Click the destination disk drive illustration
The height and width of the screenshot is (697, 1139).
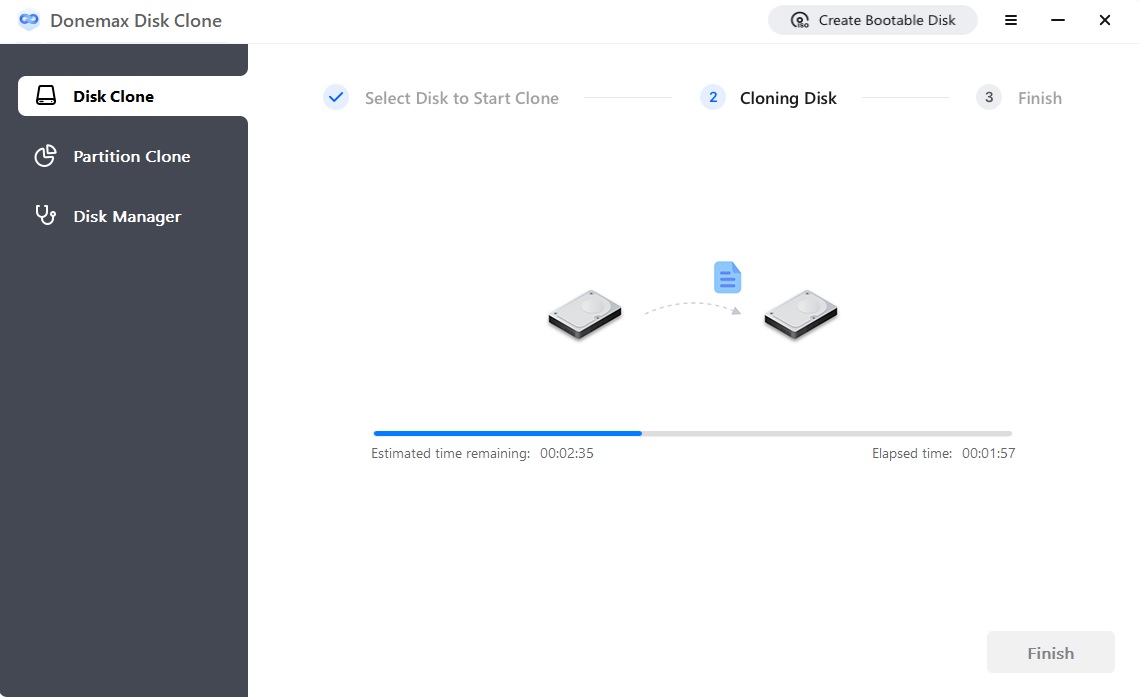(x=799, y=313)
